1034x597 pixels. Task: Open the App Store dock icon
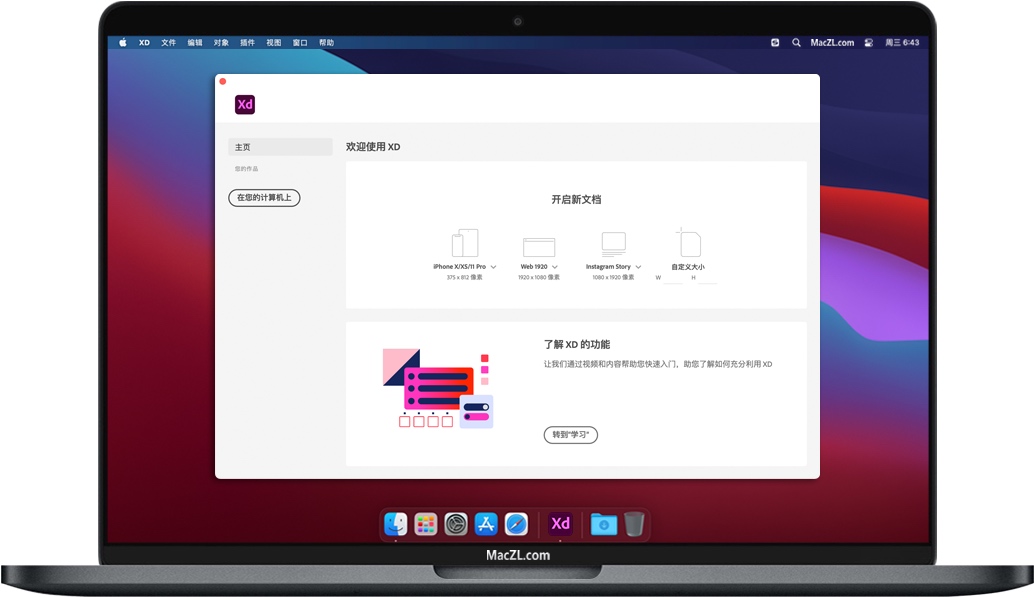click(486, 524)
